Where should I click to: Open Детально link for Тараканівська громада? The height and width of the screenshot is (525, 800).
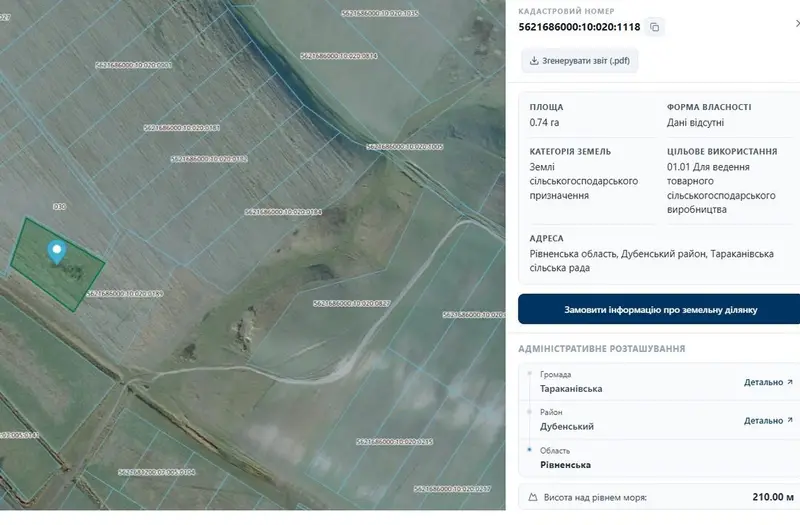click(x=763, y=382)
